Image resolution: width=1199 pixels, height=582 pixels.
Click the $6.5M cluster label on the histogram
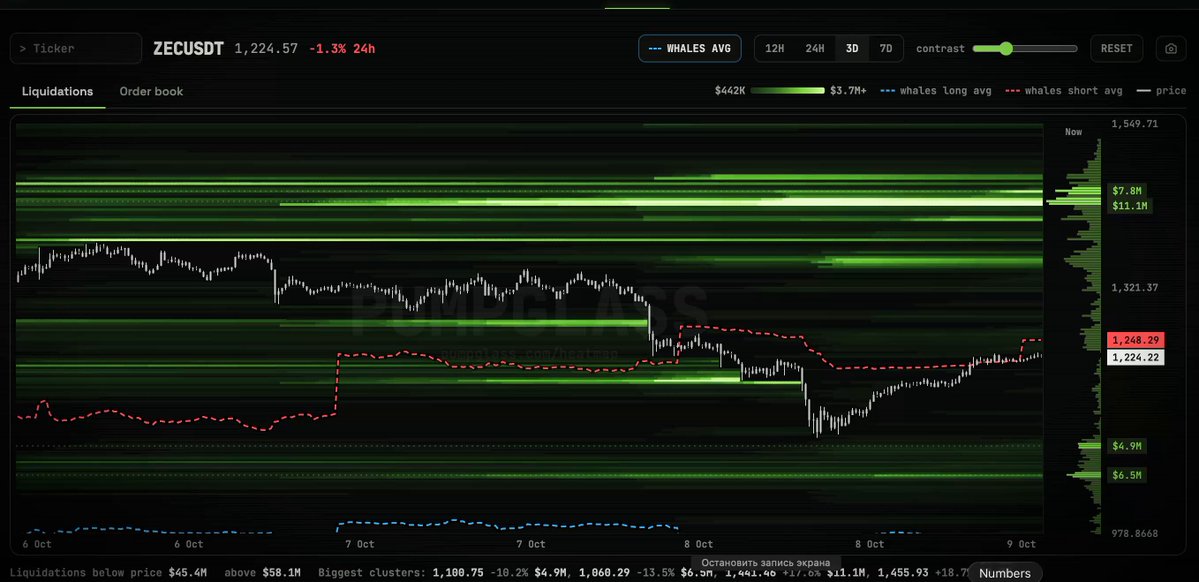tap(1127, 476)
